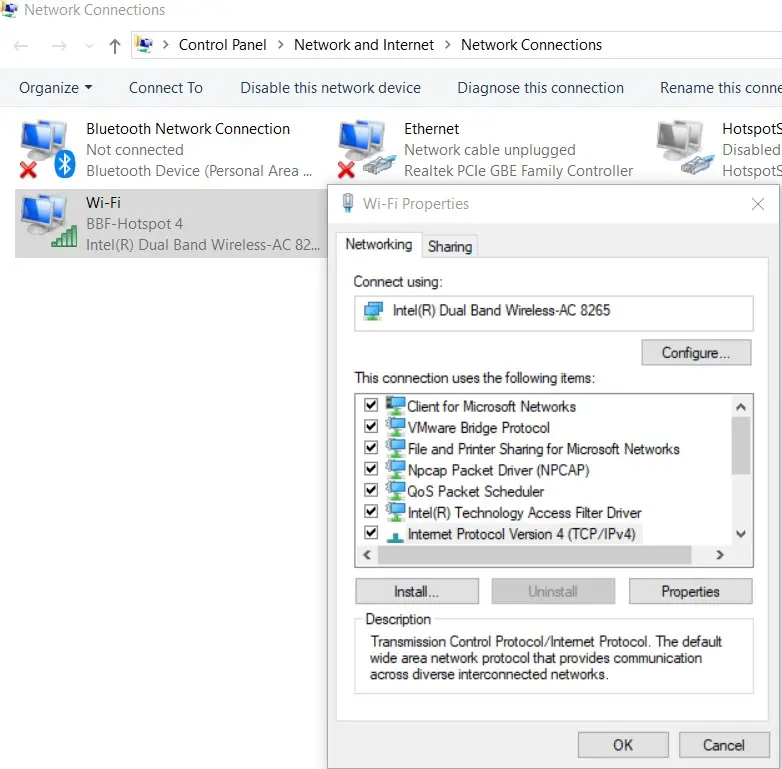Click the scroll down arrow in items list
Screen dimensions: 782x769
741,534
